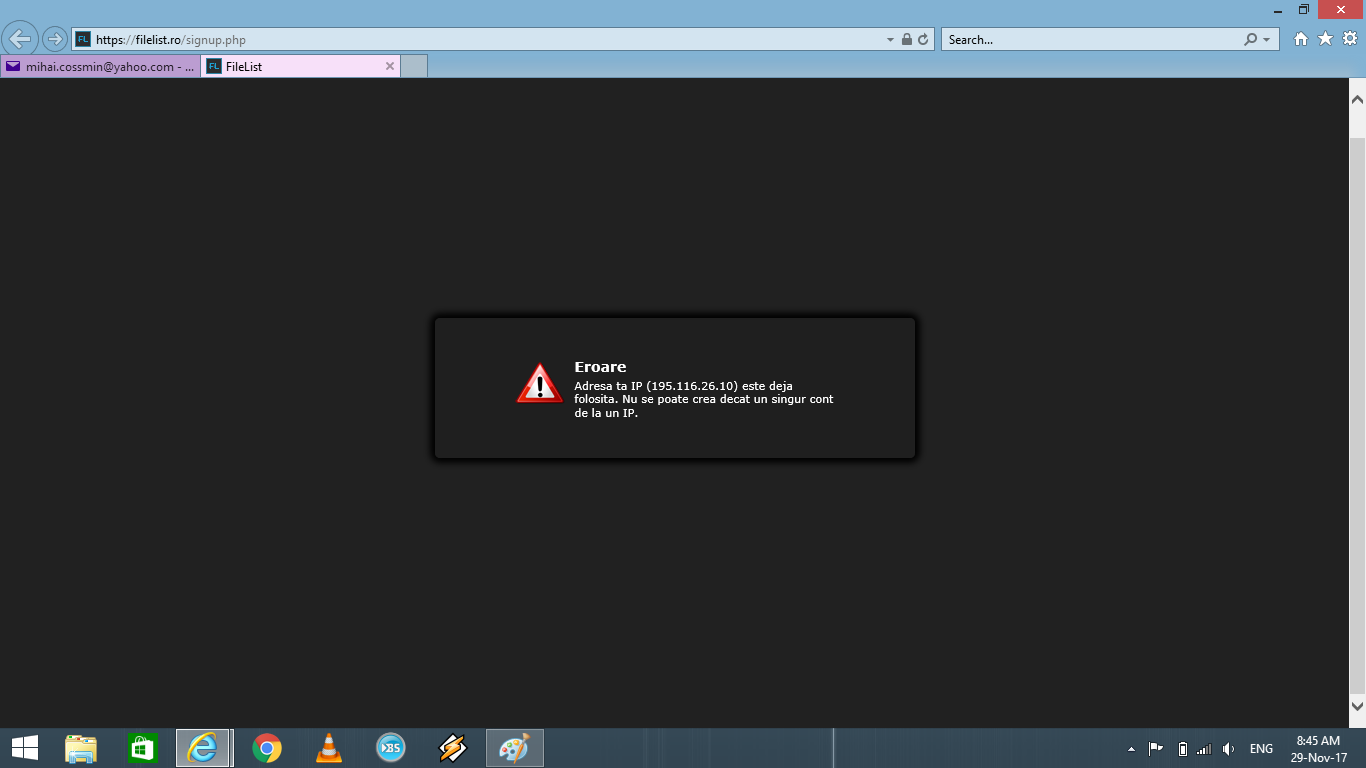The image size is (1366, 768).
Task: Check the battery status icon
Action: [x=1182, y=749]
